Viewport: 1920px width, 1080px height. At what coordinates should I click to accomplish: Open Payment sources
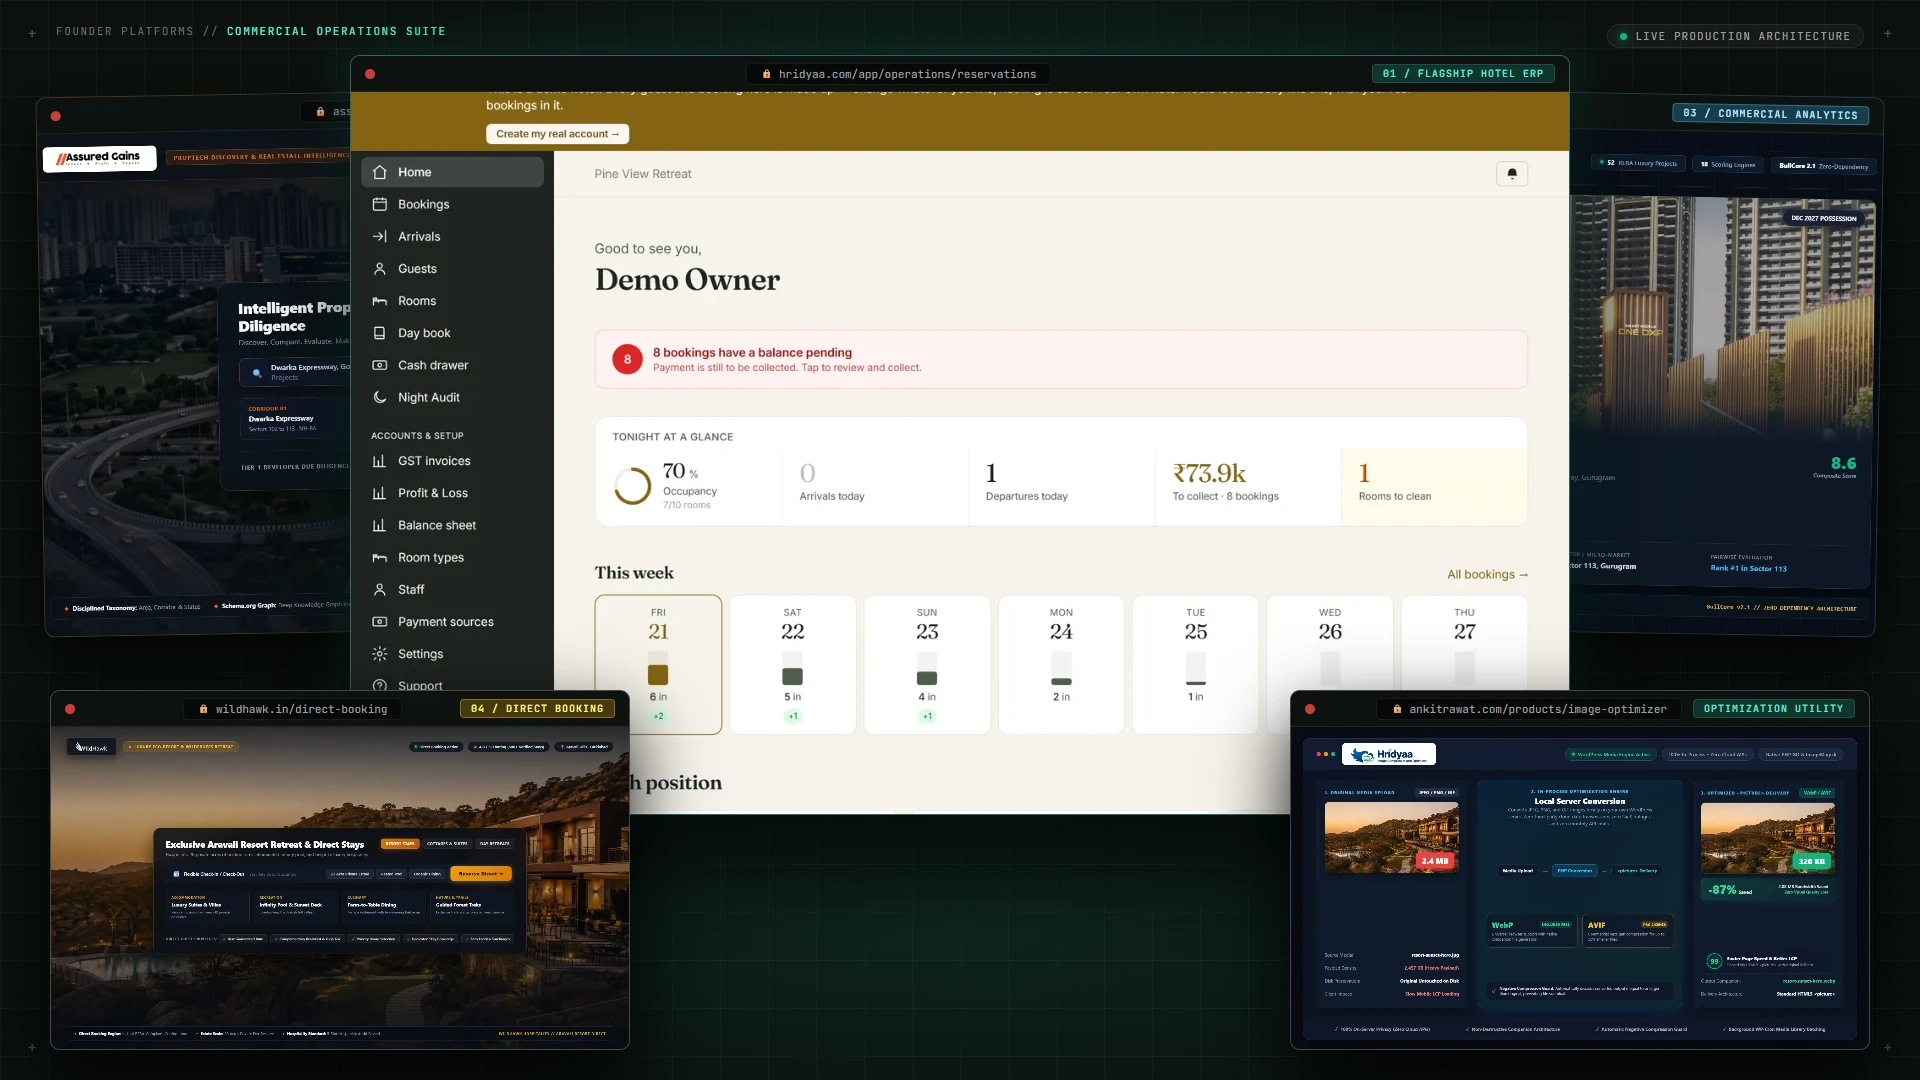452,622
